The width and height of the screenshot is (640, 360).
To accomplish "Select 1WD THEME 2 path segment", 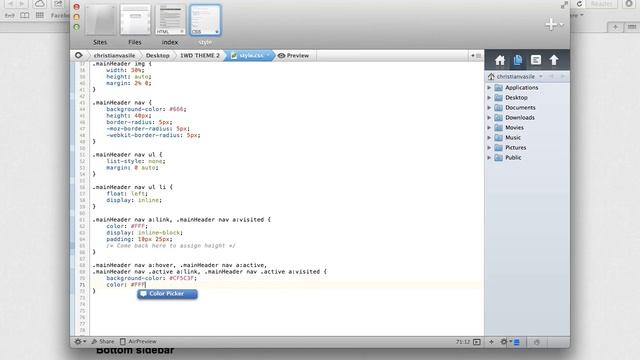I will pos(200,56).
